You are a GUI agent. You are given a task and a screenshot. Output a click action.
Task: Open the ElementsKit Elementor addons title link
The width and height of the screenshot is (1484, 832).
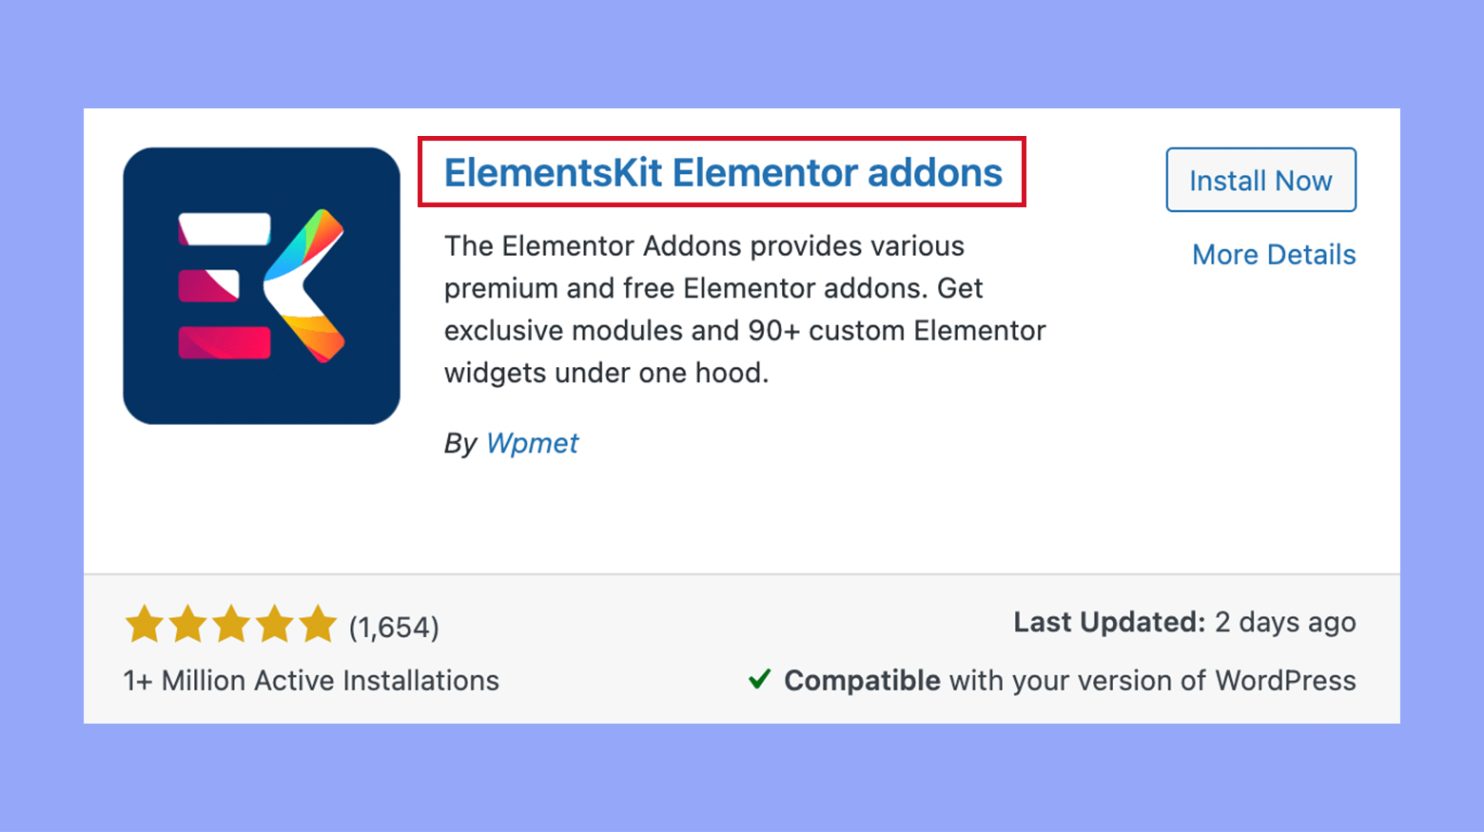pyautogui.click(x=722, y=173)
